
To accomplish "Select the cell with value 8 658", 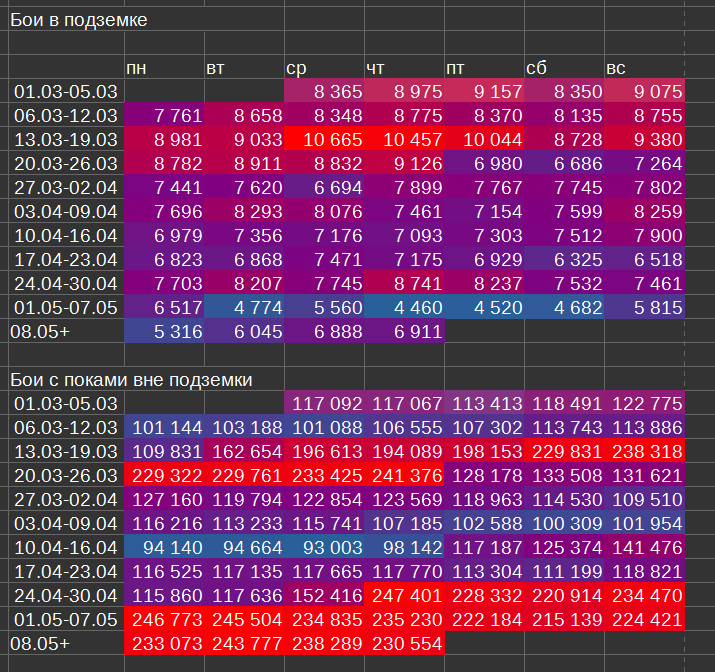I will [244, 115].
